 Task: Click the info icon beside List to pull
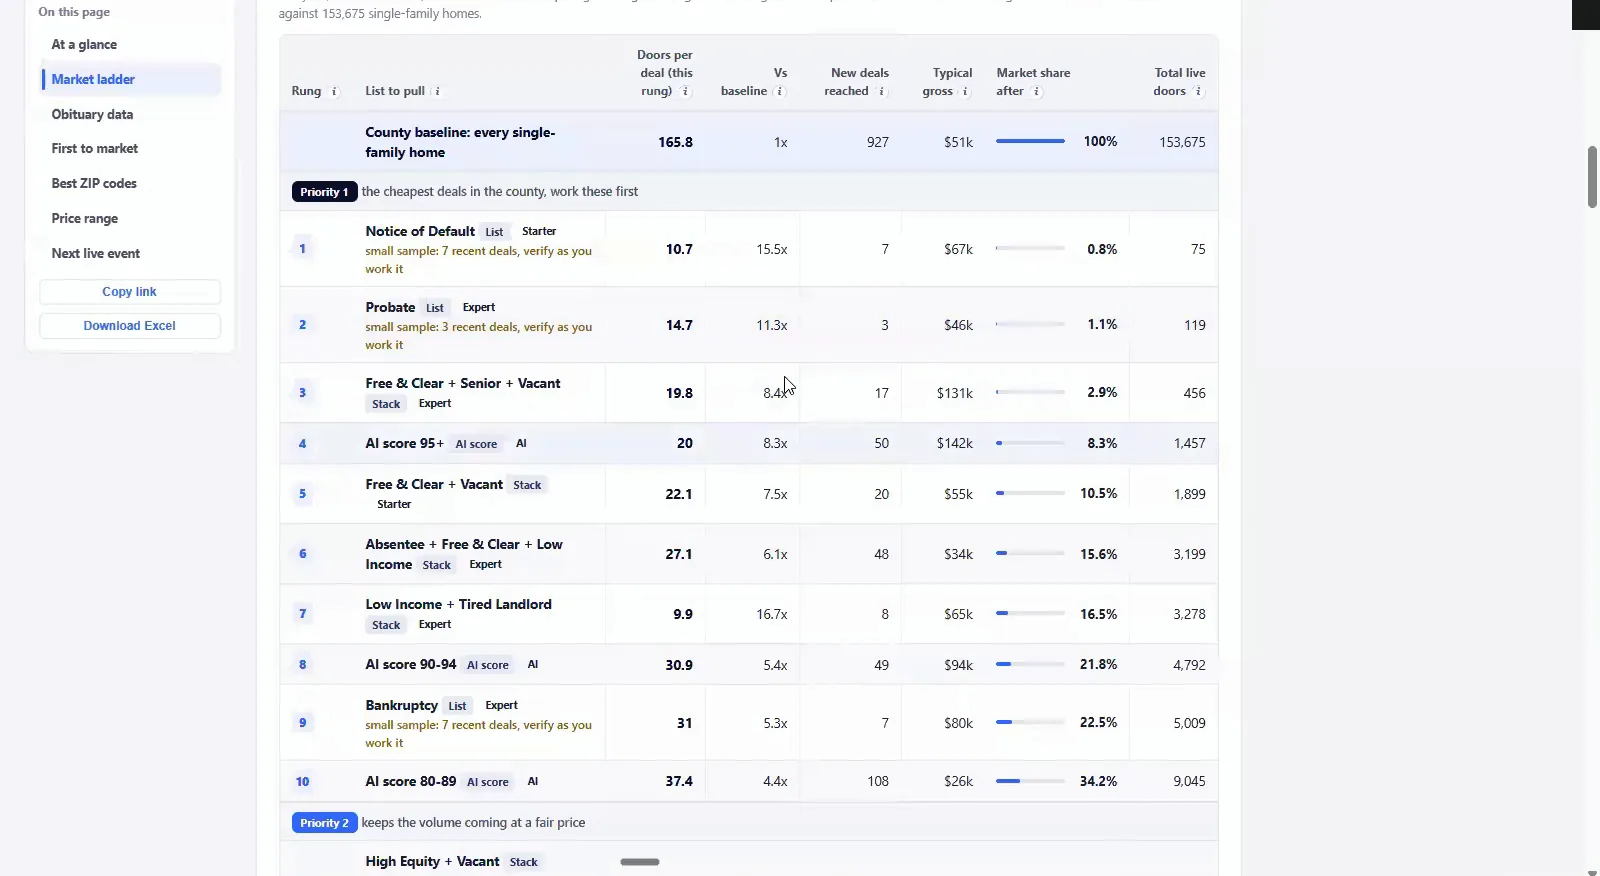(x=437, y=92)
